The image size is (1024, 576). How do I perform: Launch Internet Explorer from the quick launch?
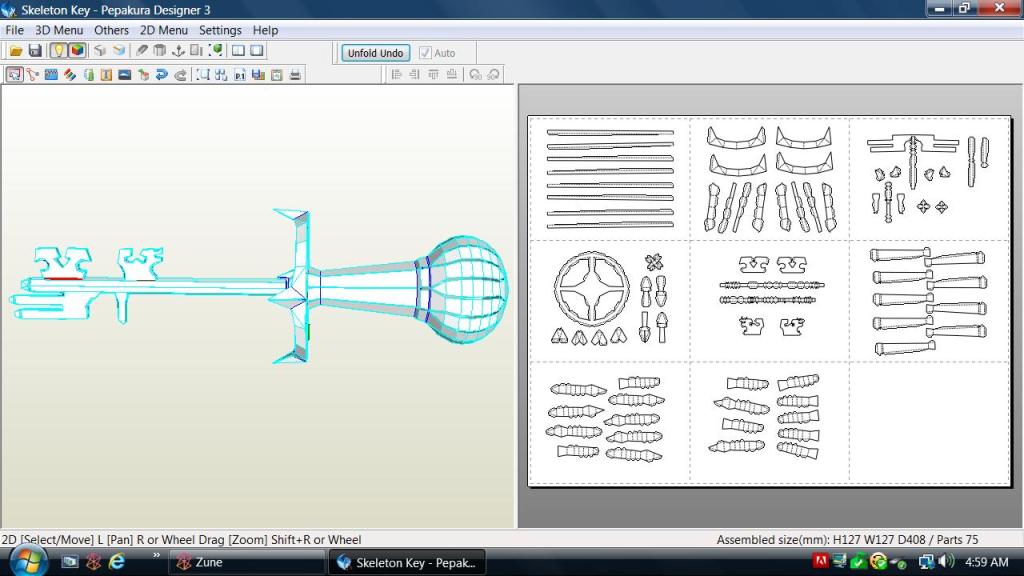click(x=117, y=562)
